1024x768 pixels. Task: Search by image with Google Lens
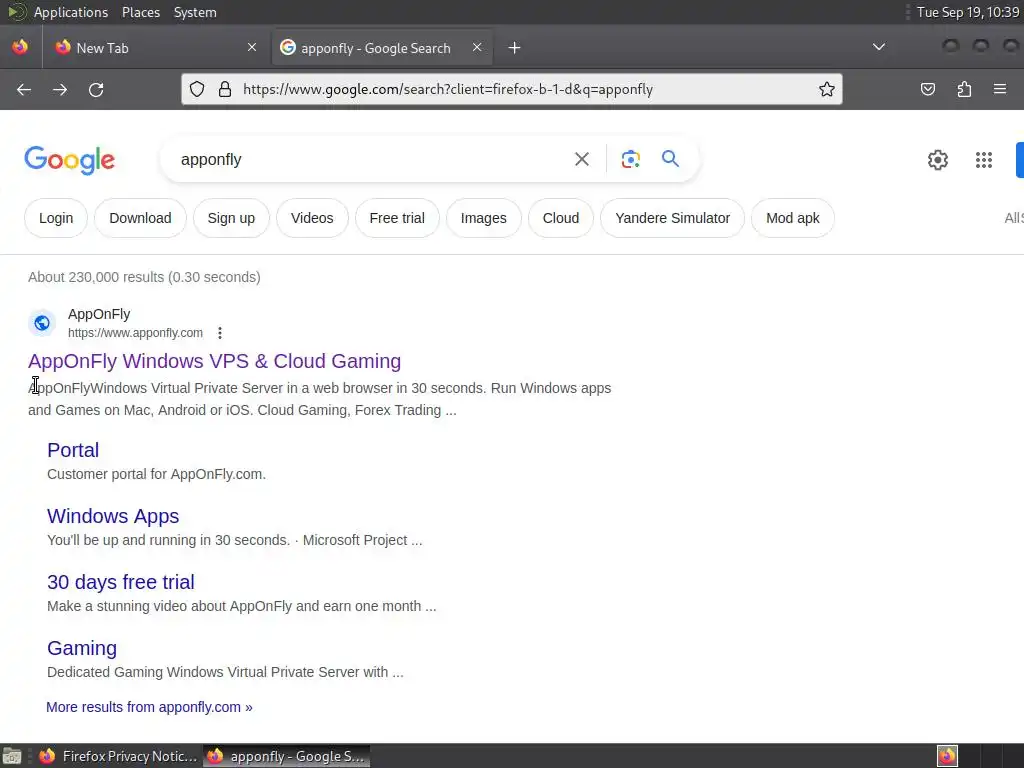tap(630, 159)
